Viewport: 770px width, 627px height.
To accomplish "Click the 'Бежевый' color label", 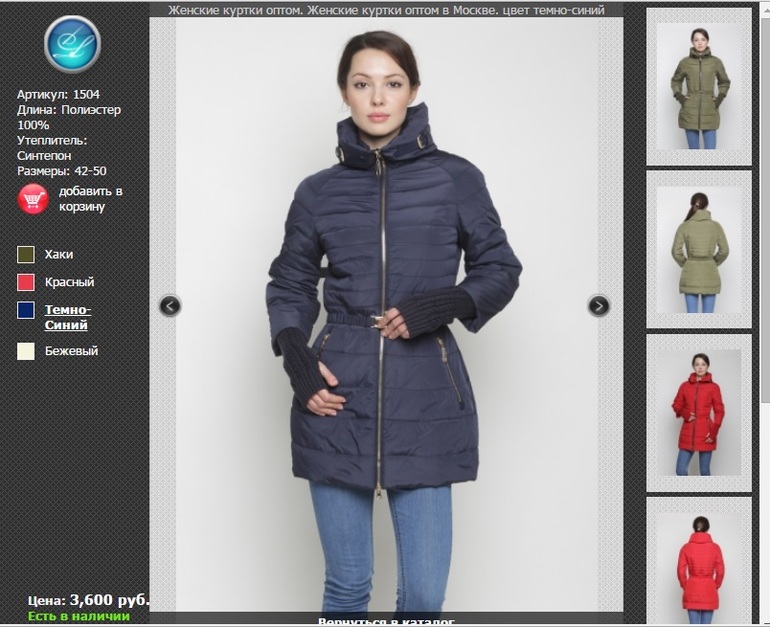I will tap(71, 351).
